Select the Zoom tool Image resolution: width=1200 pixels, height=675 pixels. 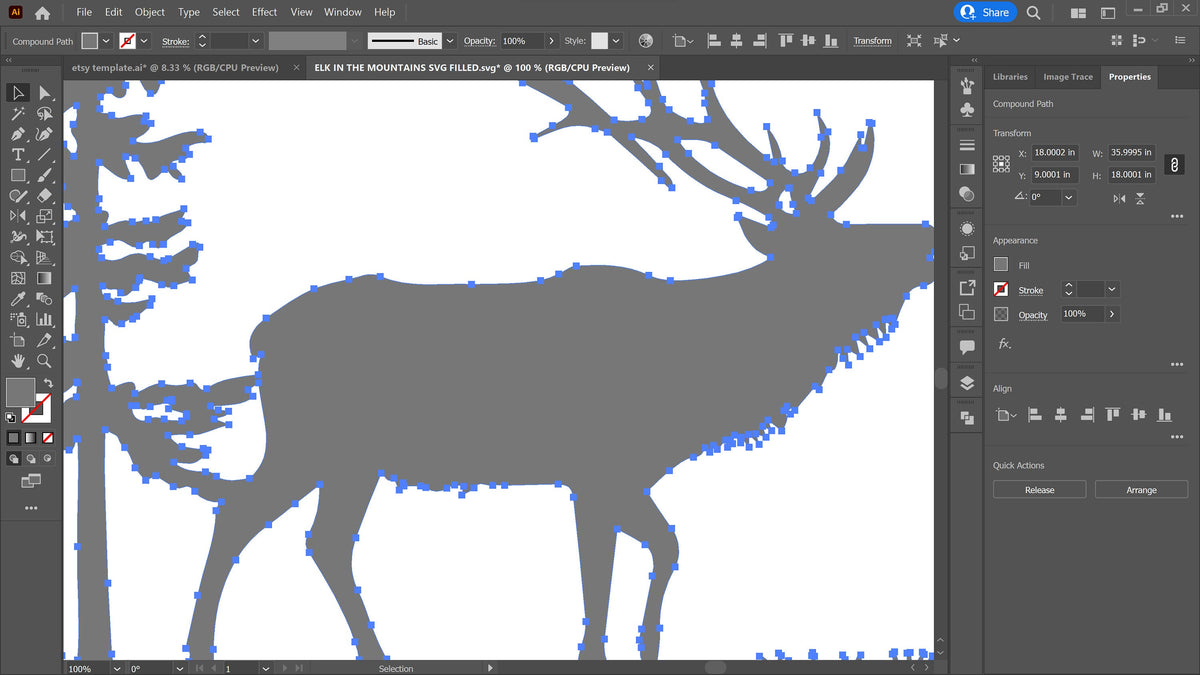44,361
